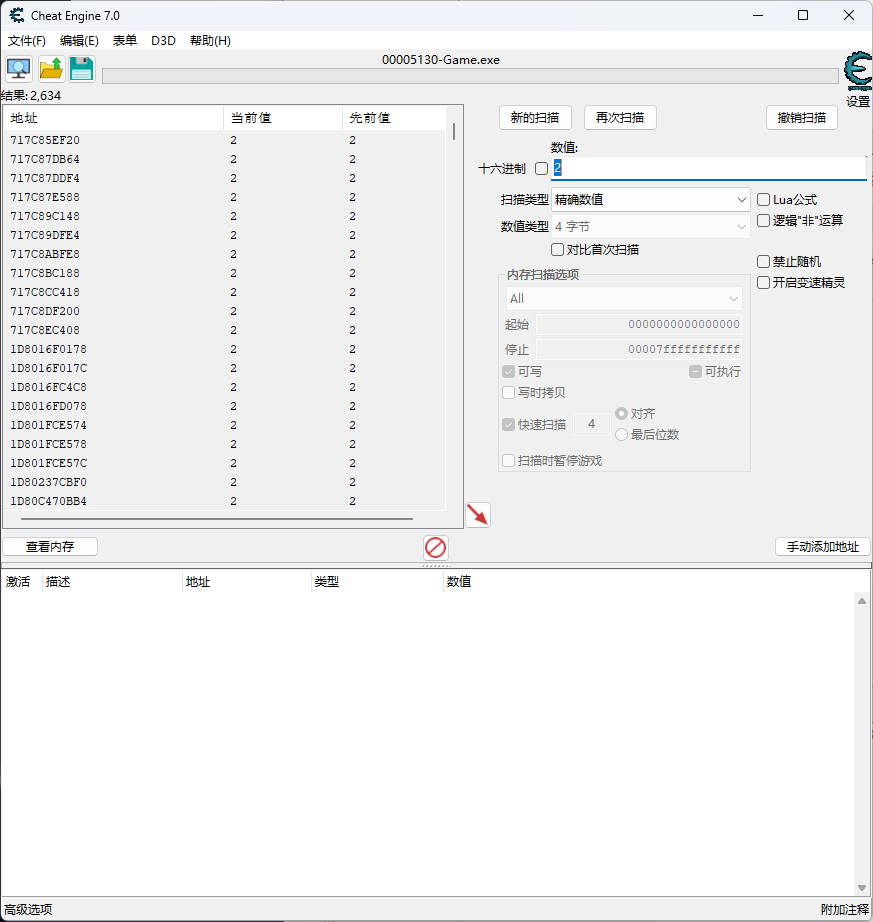873x922 pixels.
Task: Add selected addresses with red arrow icon
Action: 478,515
